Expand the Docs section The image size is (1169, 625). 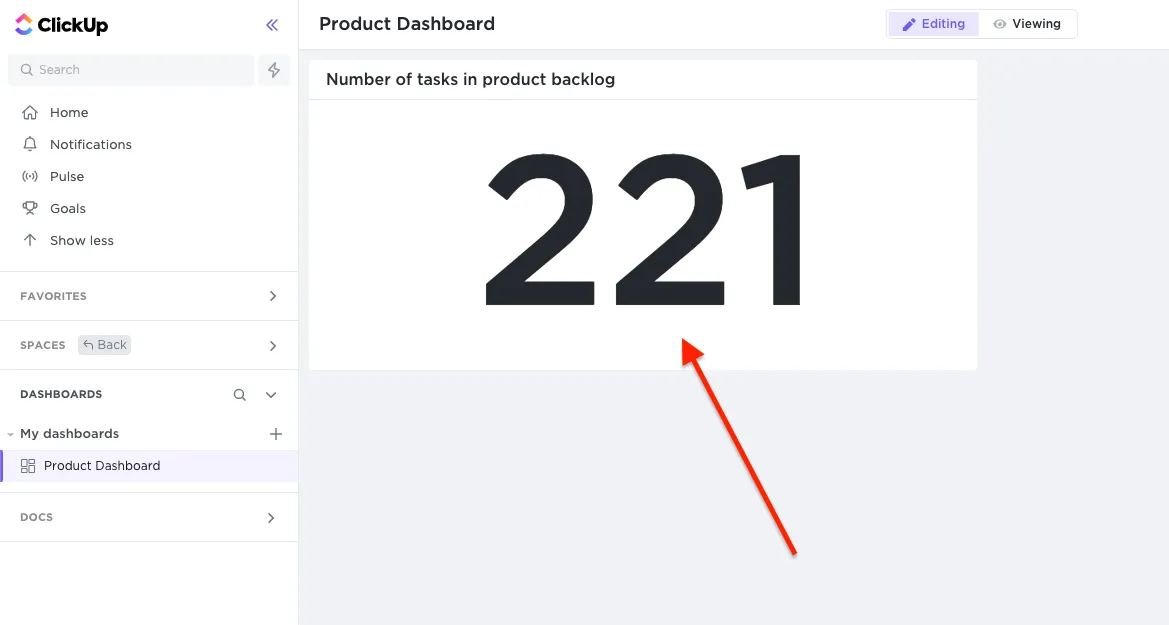tap(271, 518)
